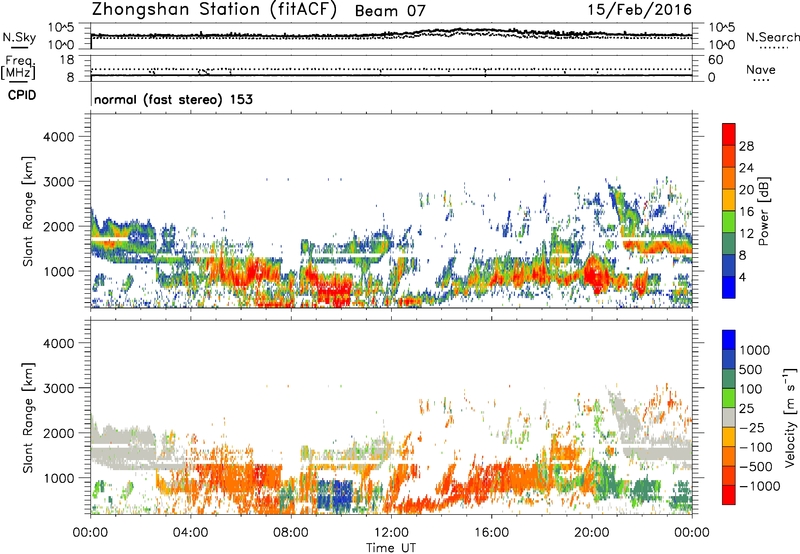Click the '08:00' time tick label

pyautogui.click(x=291, y=533)
